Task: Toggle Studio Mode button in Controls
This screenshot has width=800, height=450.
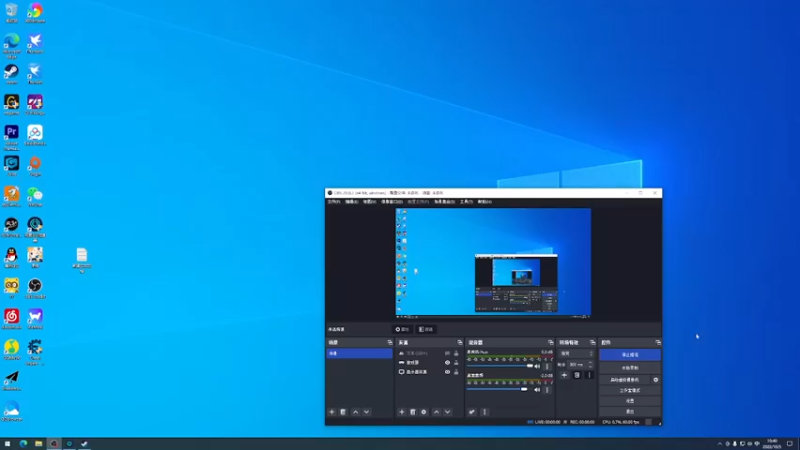Action: coord(630,390)
